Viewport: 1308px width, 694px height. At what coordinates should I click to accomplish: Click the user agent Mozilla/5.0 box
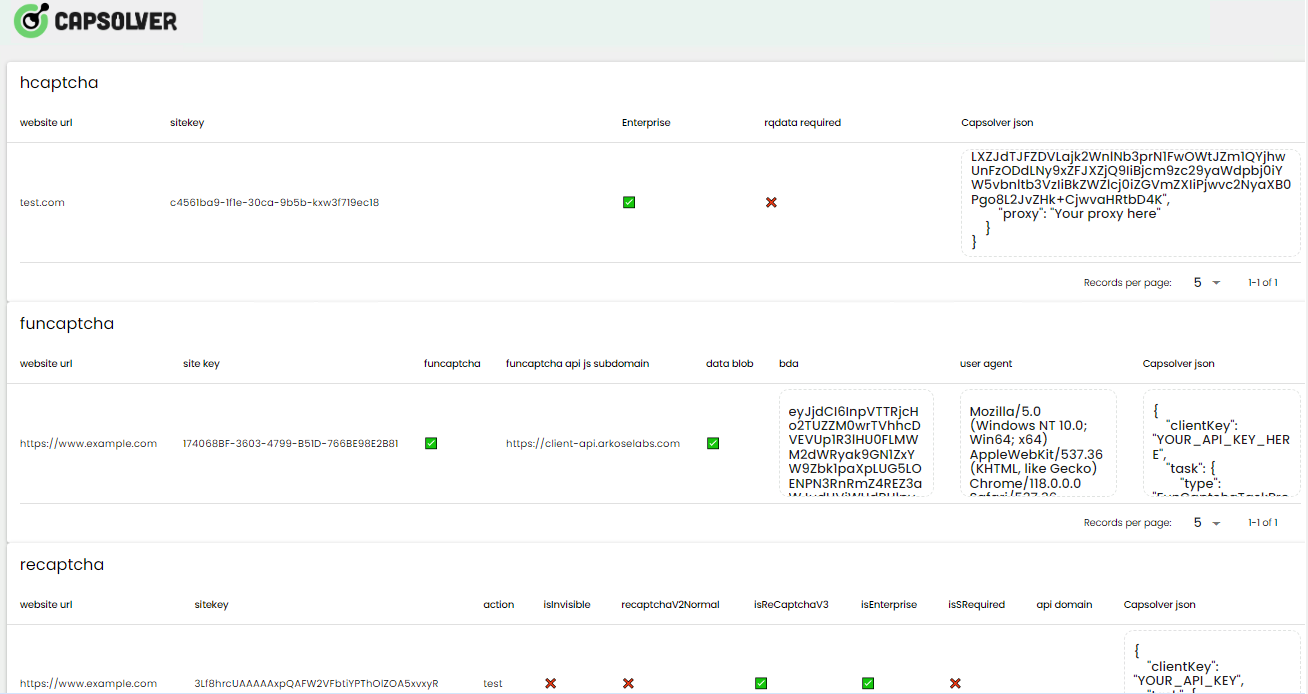coord(1038,443)
